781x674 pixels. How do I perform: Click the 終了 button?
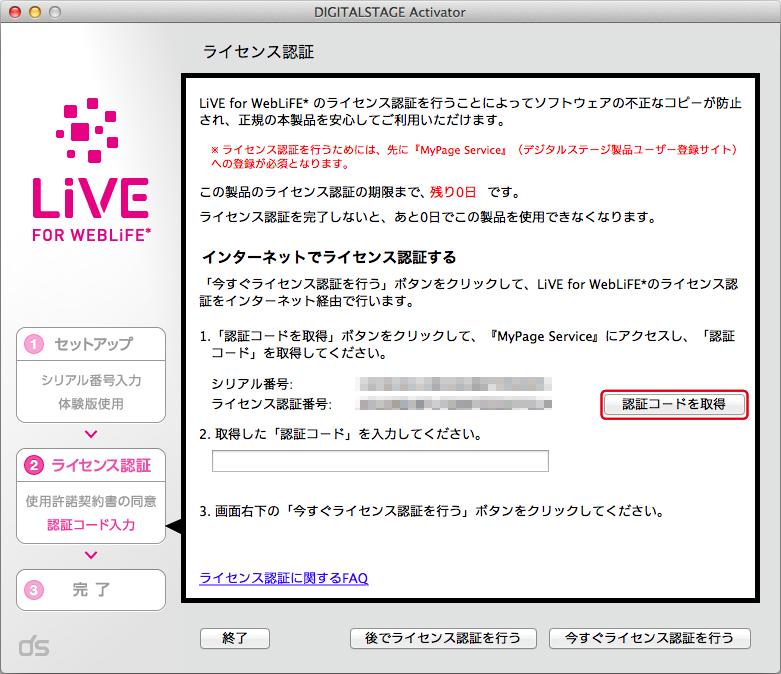click(235, 638)
